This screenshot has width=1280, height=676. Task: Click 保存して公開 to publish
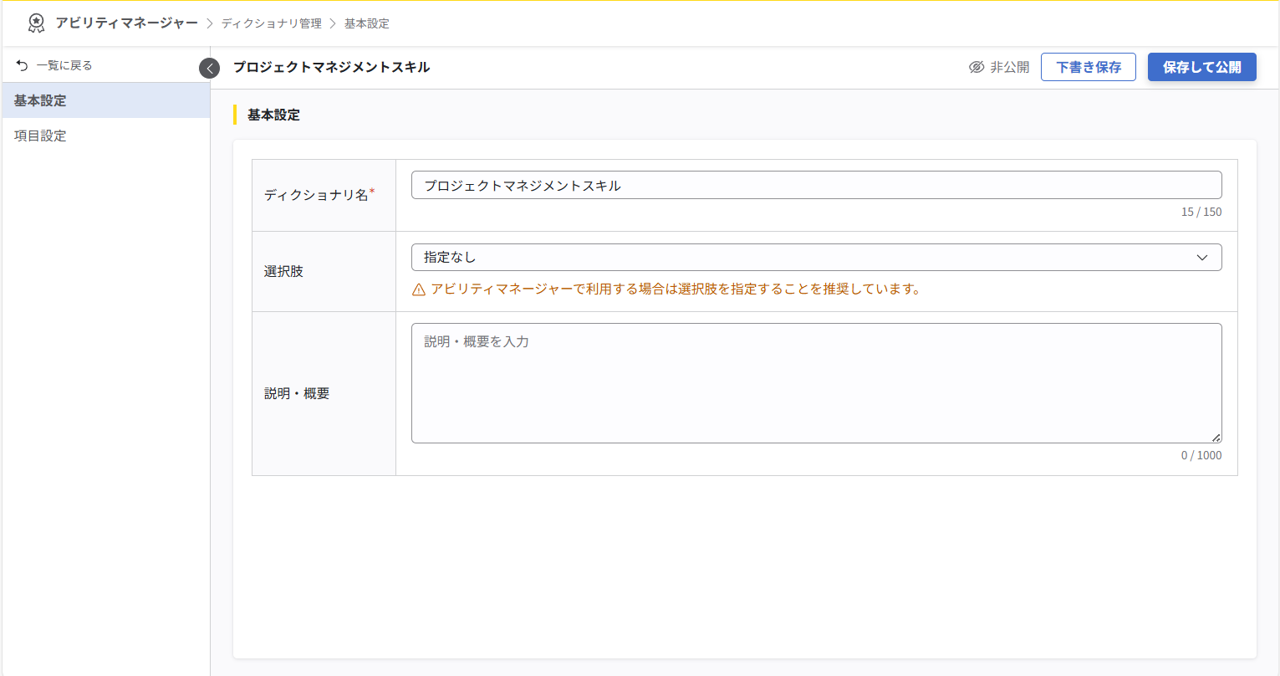1202,66
